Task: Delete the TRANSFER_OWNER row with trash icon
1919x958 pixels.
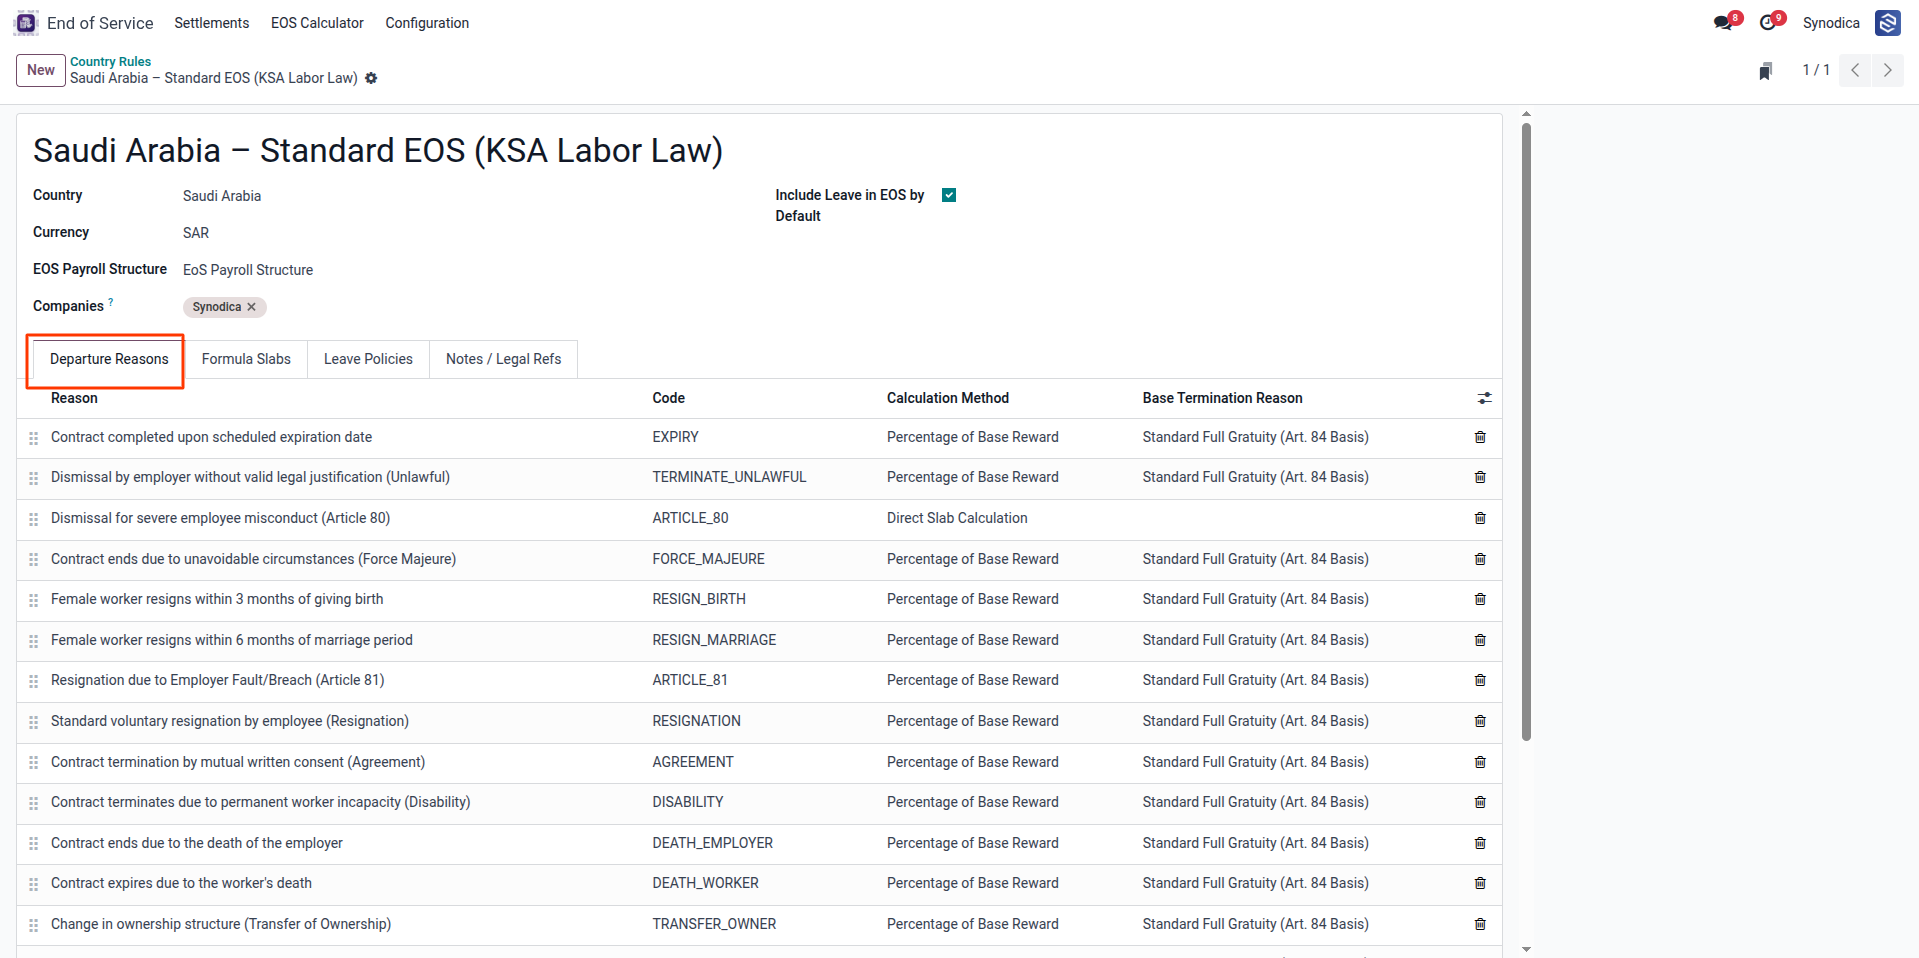Action: tap(1480, 924)
